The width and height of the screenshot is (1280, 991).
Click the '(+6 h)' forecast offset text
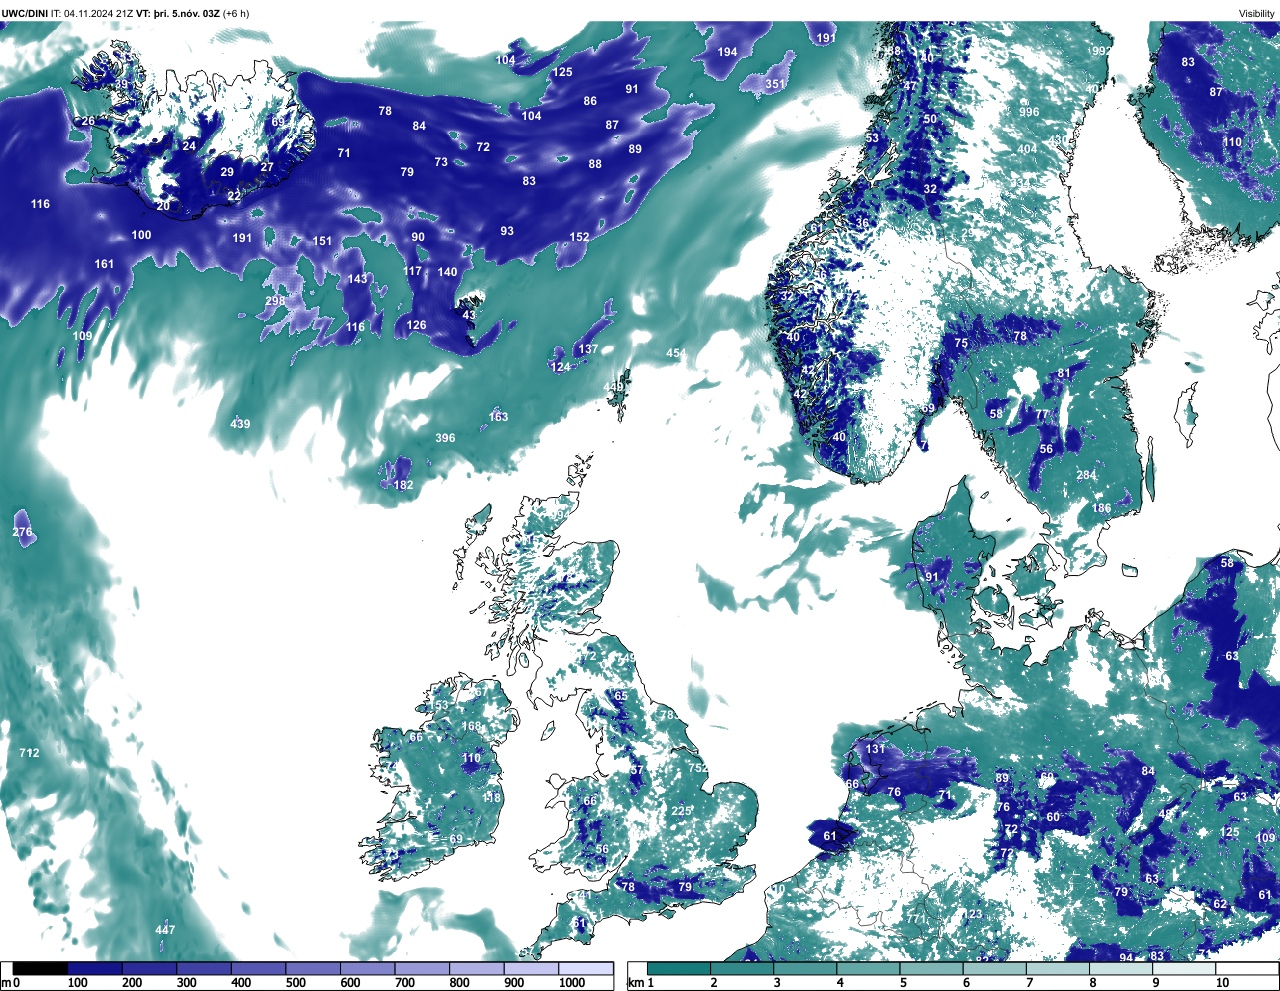point(236,13)
